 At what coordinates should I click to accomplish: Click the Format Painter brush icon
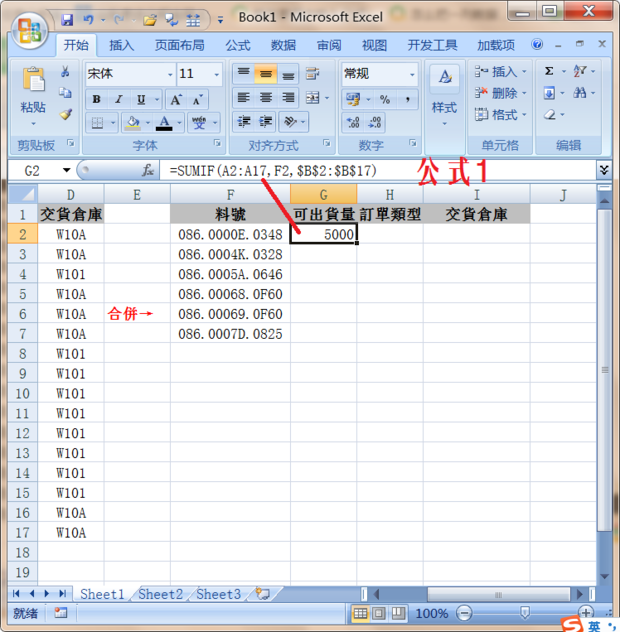[65, 114]
